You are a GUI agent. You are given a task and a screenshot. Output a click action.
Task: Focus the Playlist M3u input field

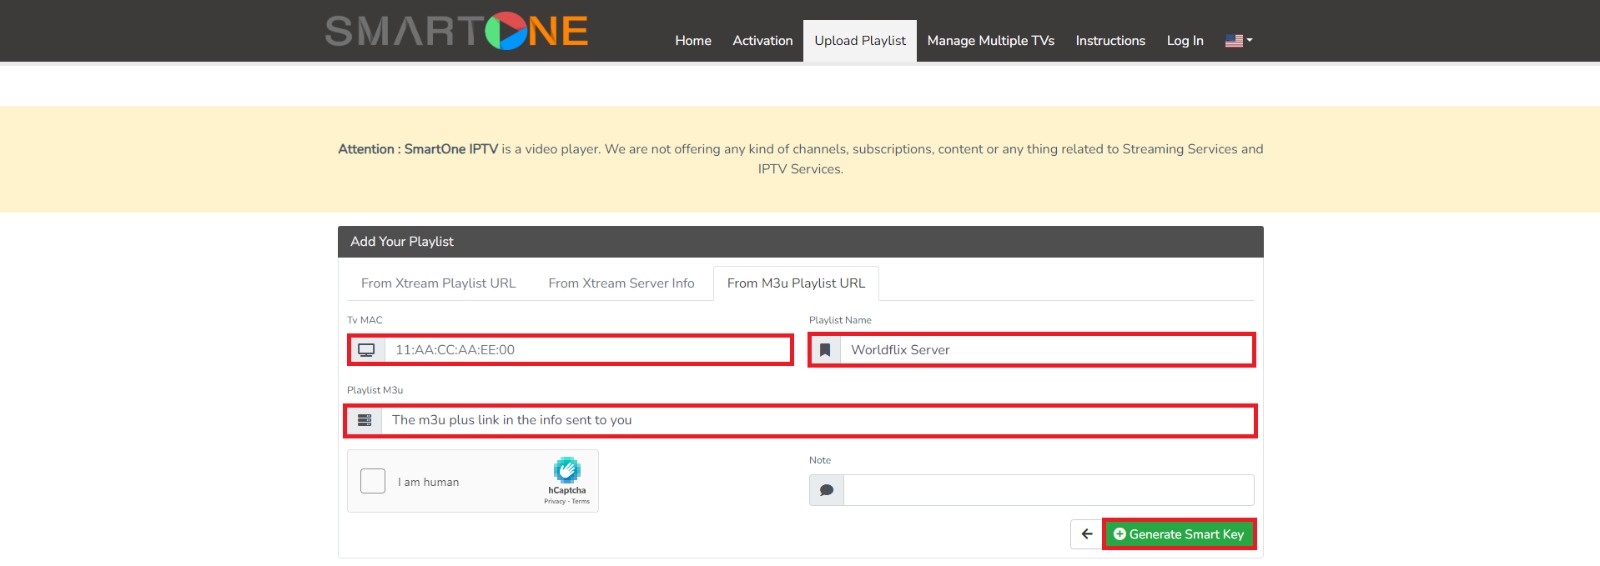tap(817, 420)
